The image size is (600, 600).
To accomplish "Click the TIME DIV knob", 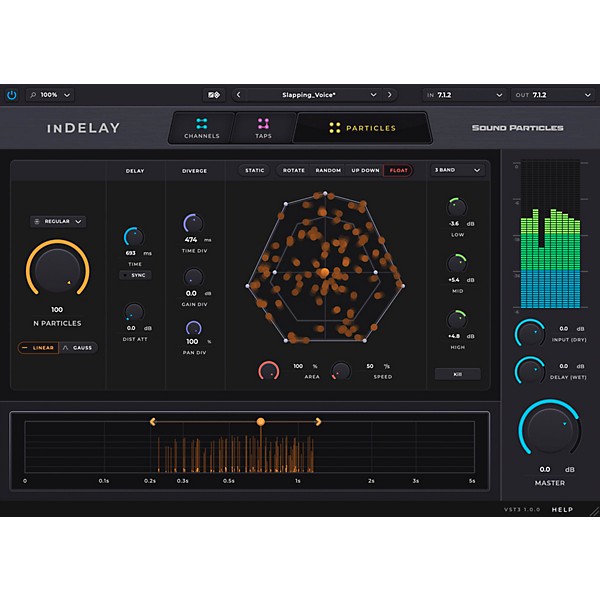I will tap(194, 223).
